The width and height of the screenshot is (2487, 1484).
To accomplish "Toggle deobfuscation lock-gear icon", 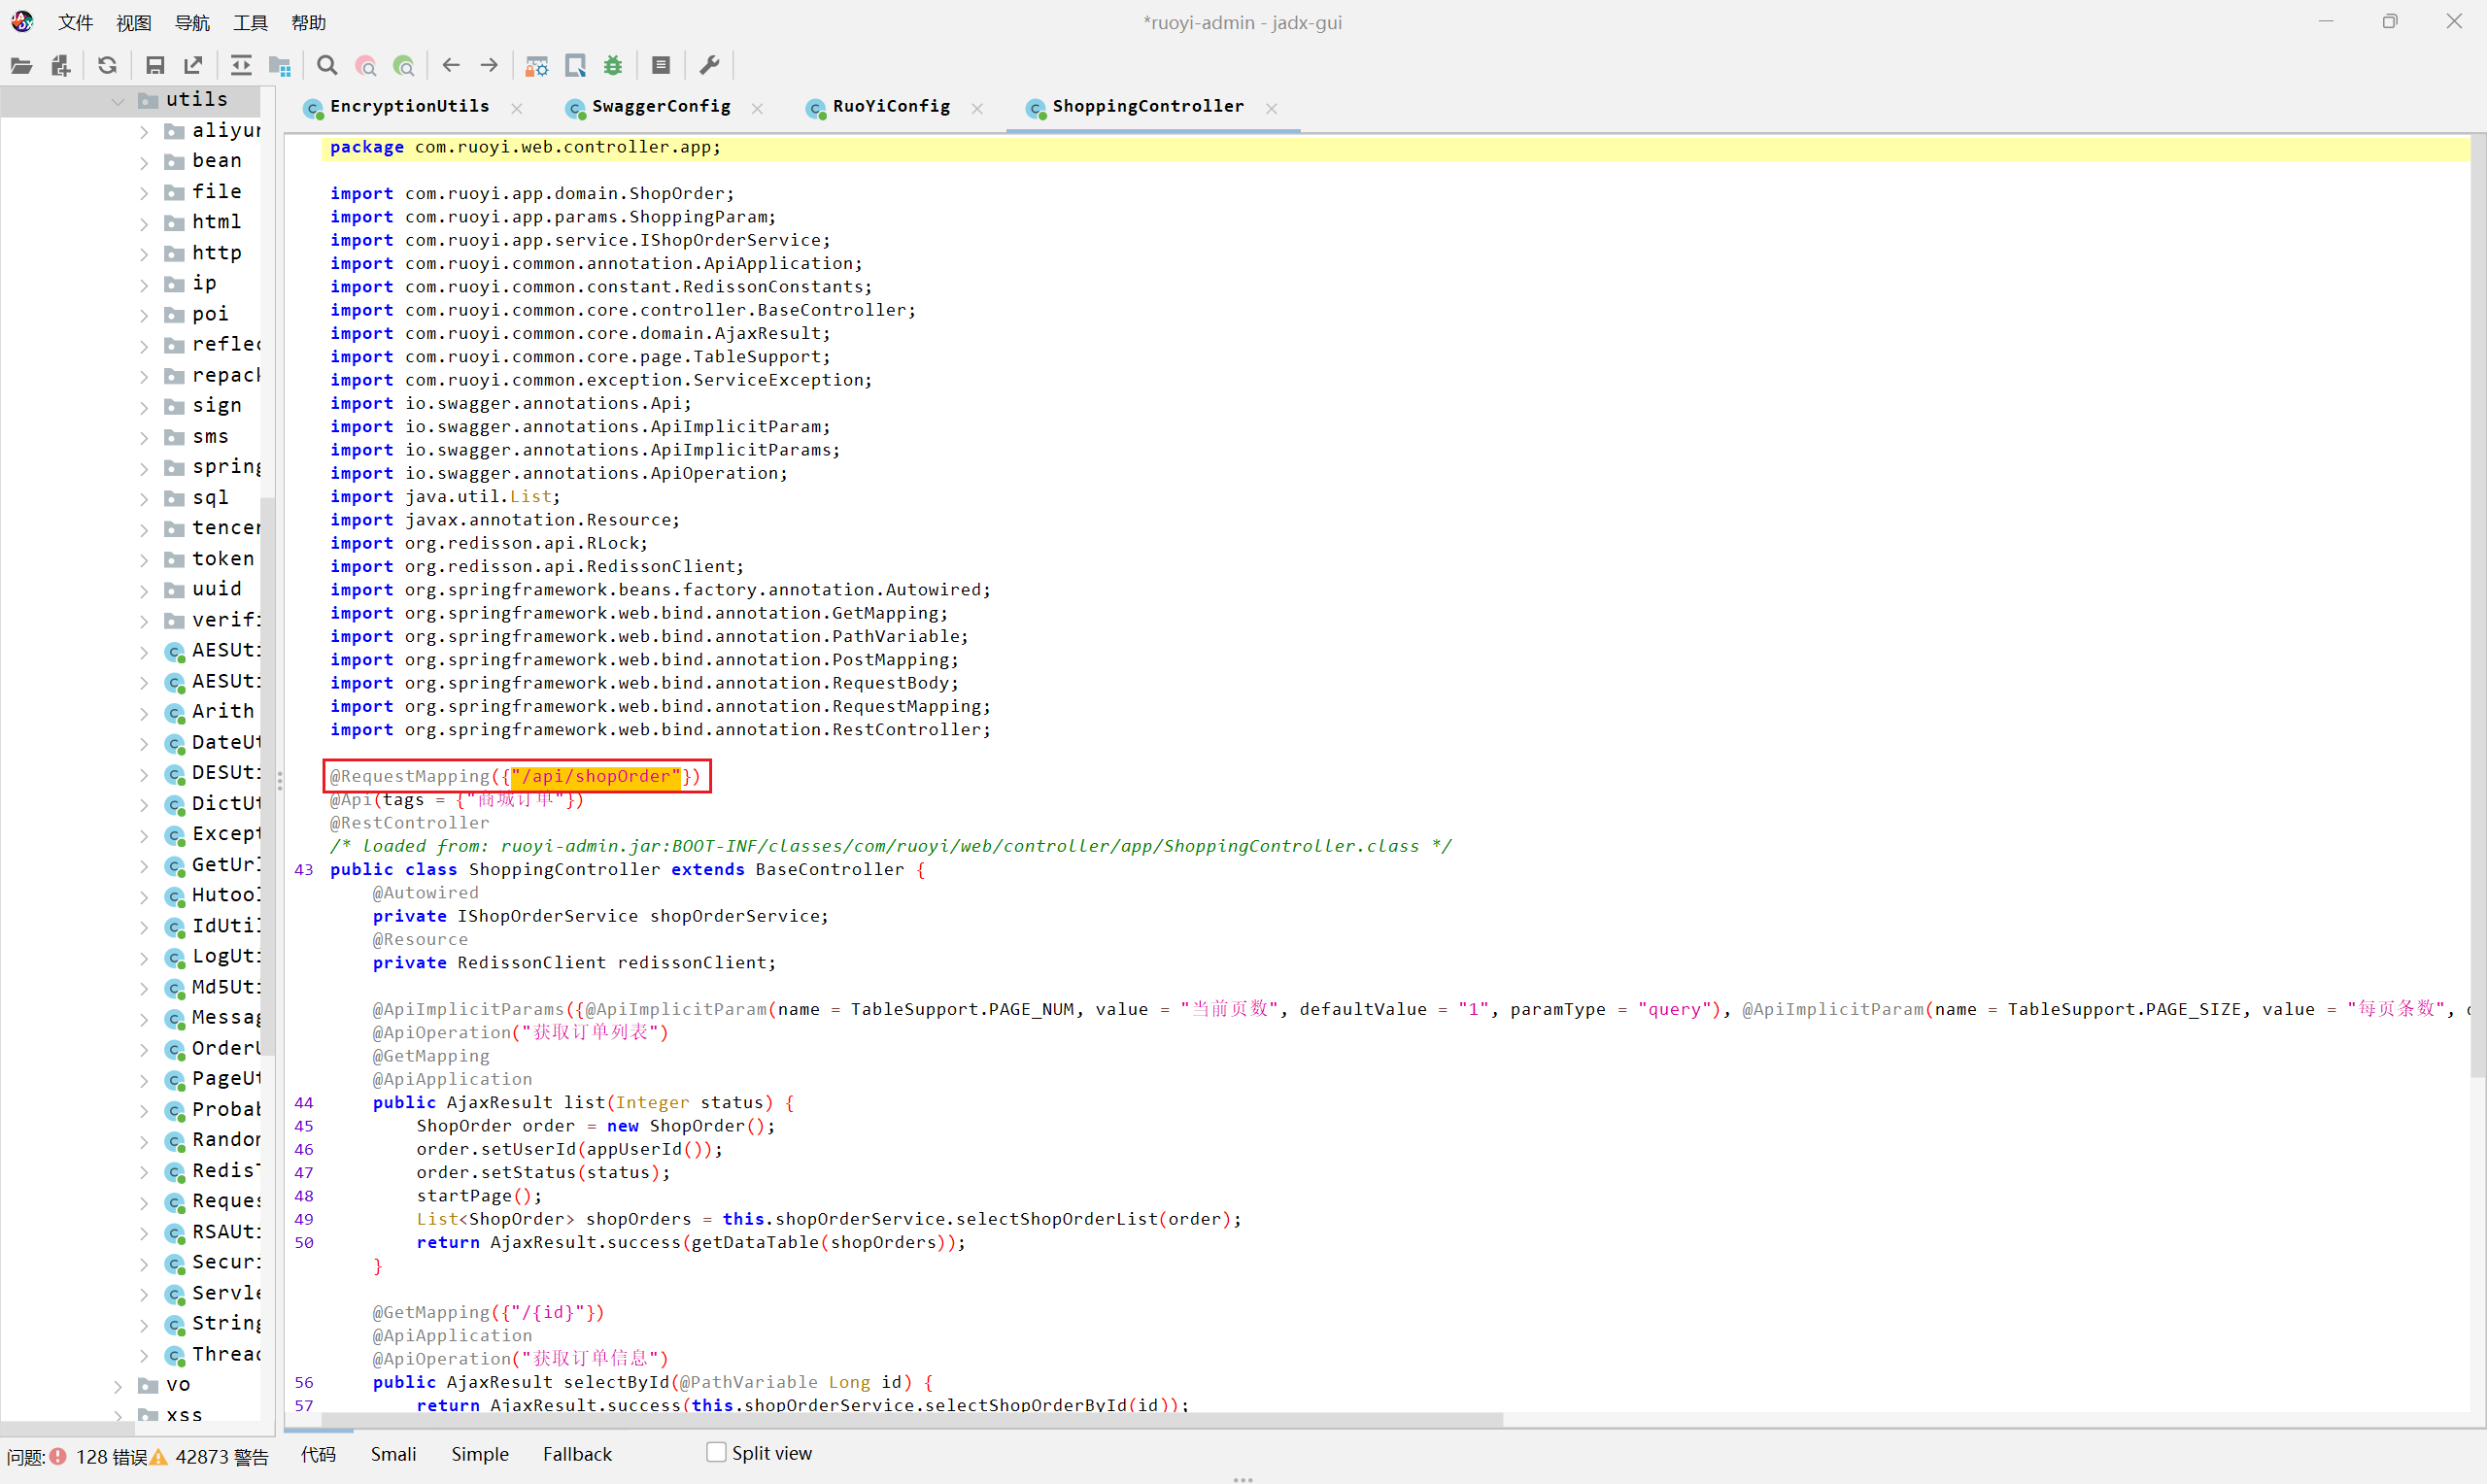I will coord(537,66).
